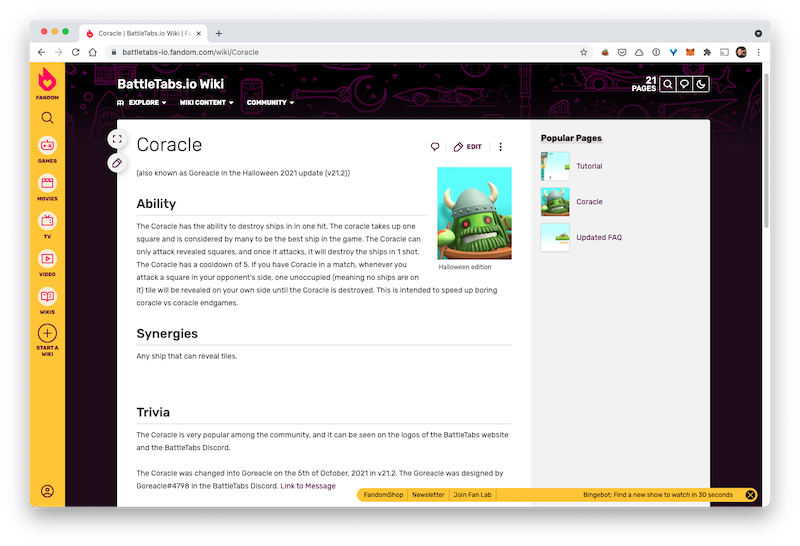Open Coracle popular page link

click(589, 202)
